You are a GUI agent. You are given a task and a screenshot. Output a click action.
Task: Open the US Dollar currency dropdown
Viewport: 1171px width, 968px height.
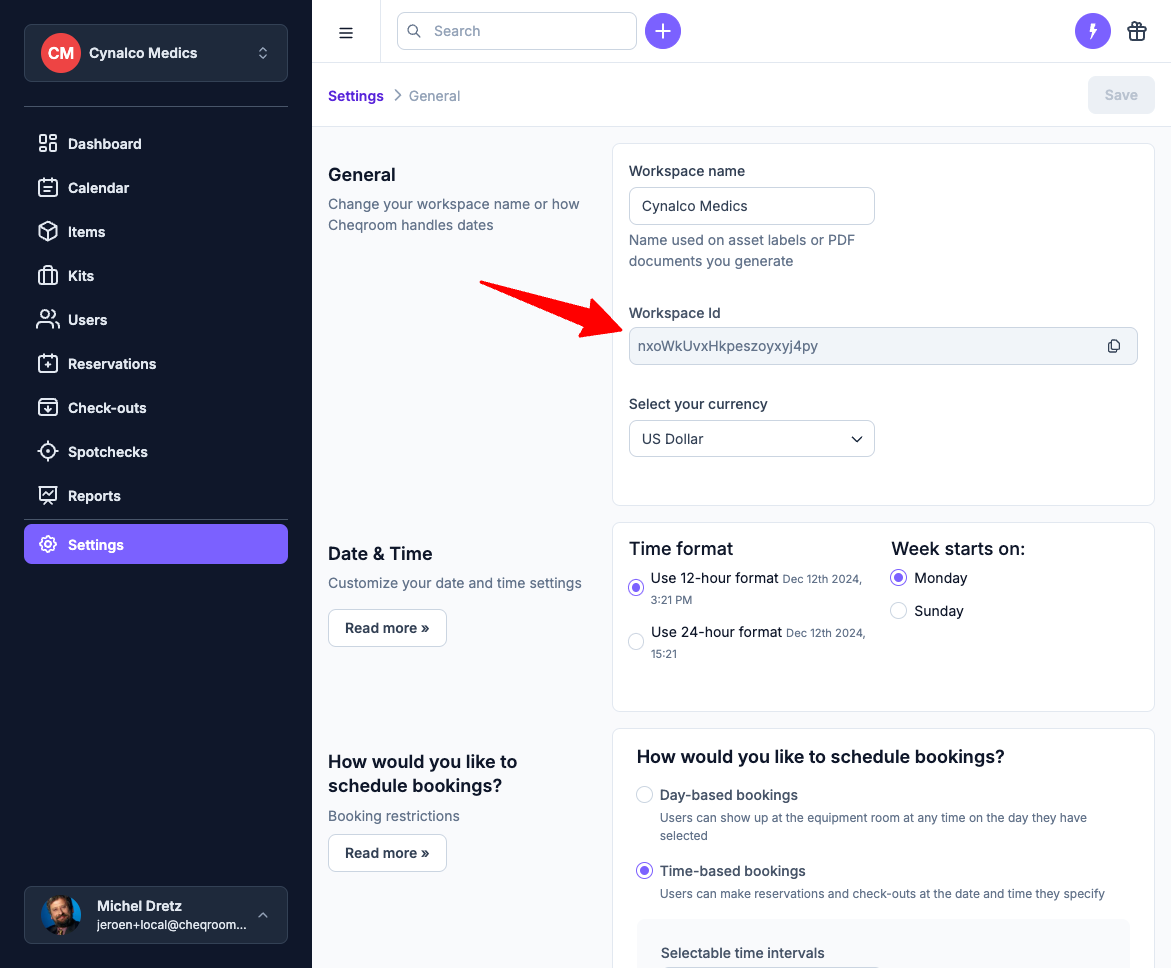point(751,439)
